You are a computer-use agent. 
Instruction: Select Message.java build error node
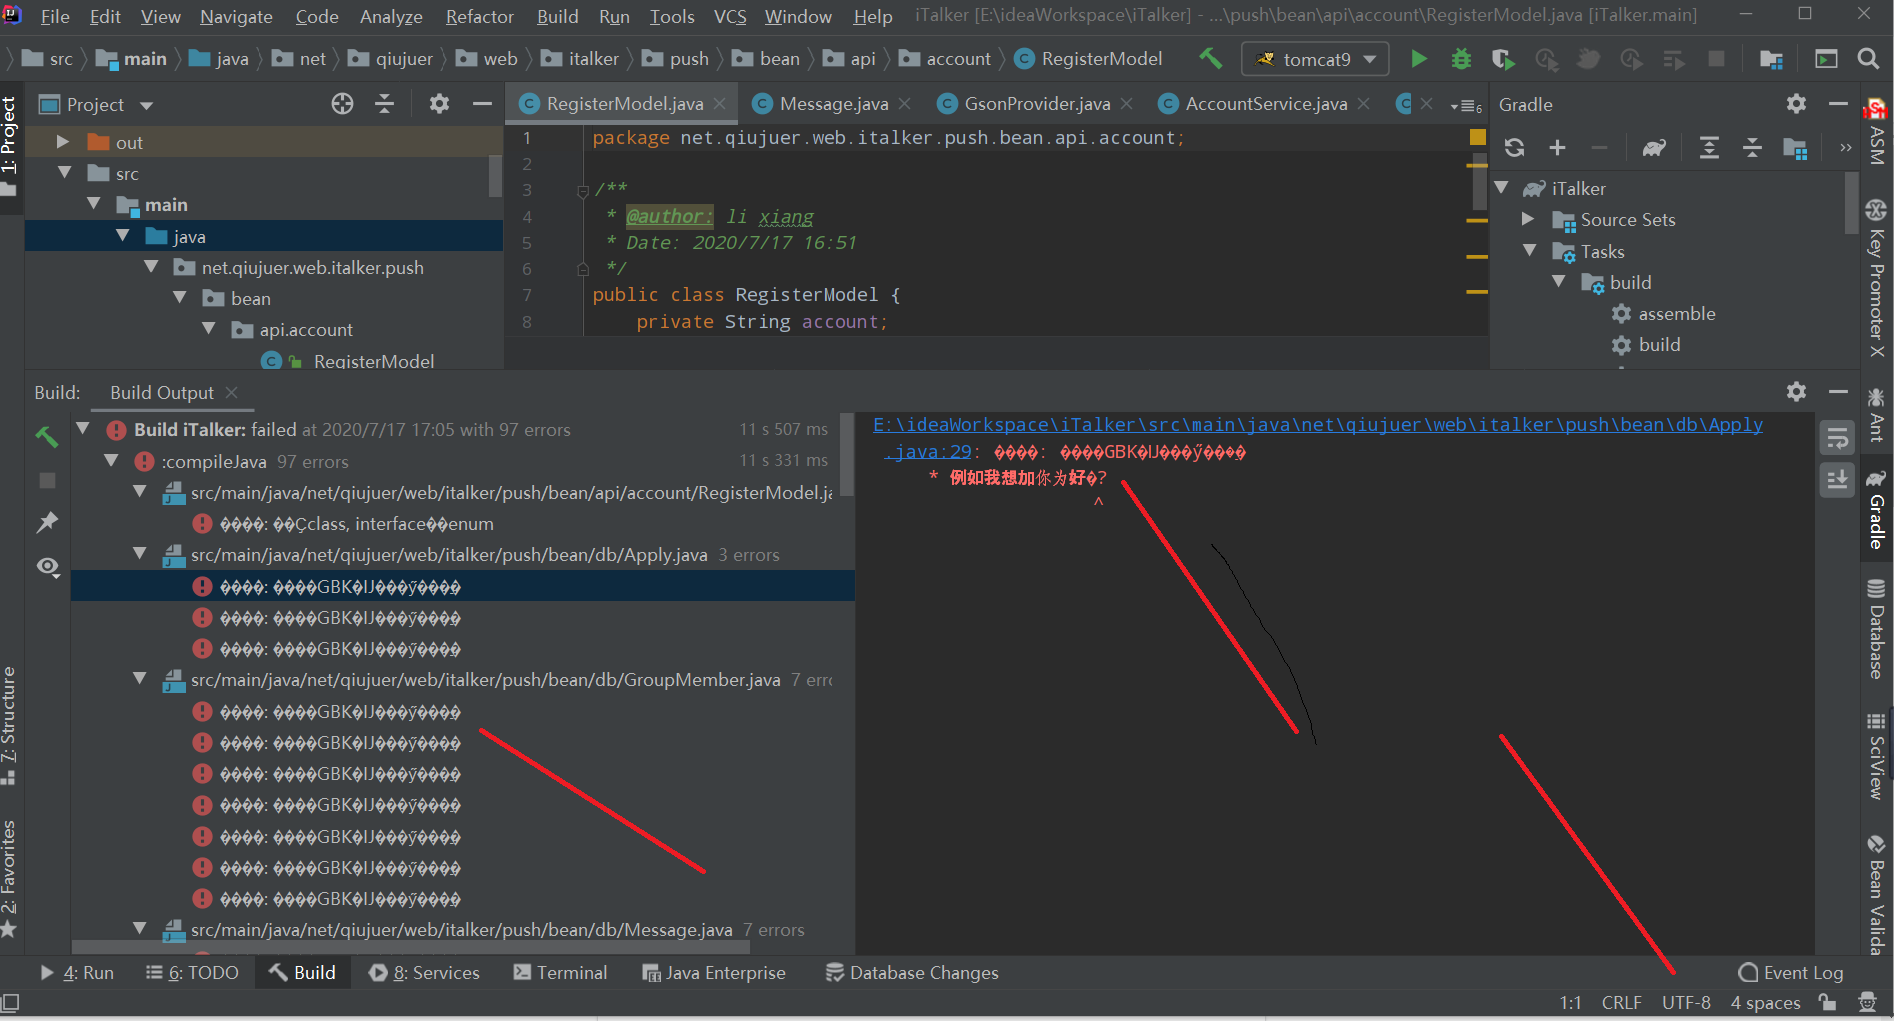pyautogui.click(x=461, y=929)
